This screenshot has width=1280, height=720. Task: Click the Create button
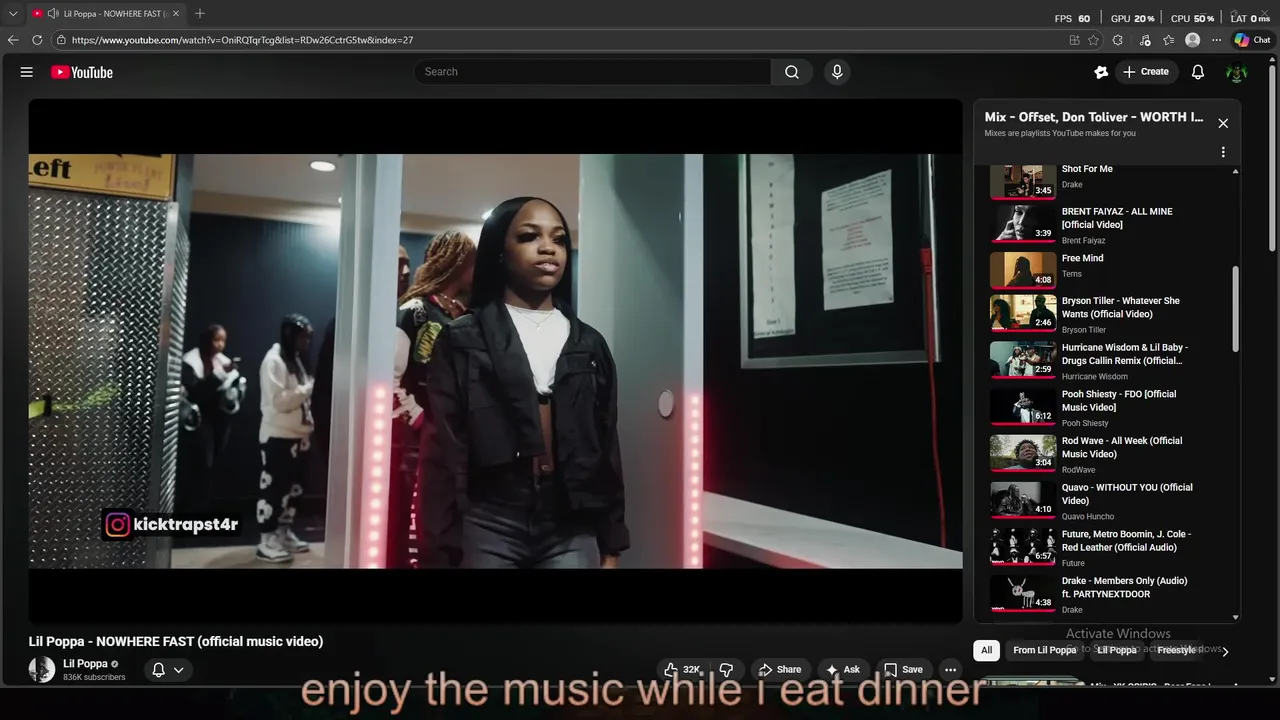[1146, 72]
